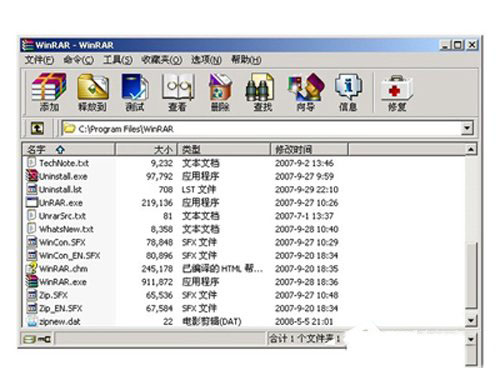Select the WinRAR.exe file icon
The width and height of the screenshot is (500, 375).
pyautogui.click(x=32, y=281)
